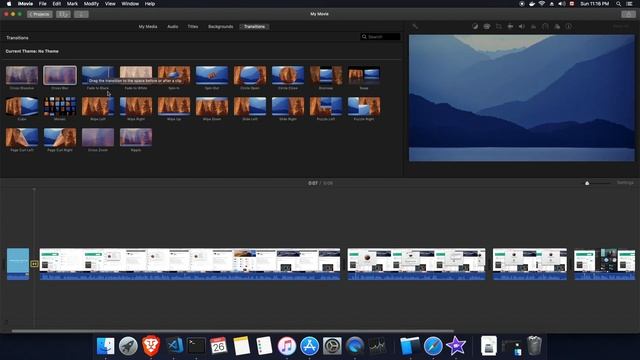Choose the Wipe Right transition

[x=136, y=107]
